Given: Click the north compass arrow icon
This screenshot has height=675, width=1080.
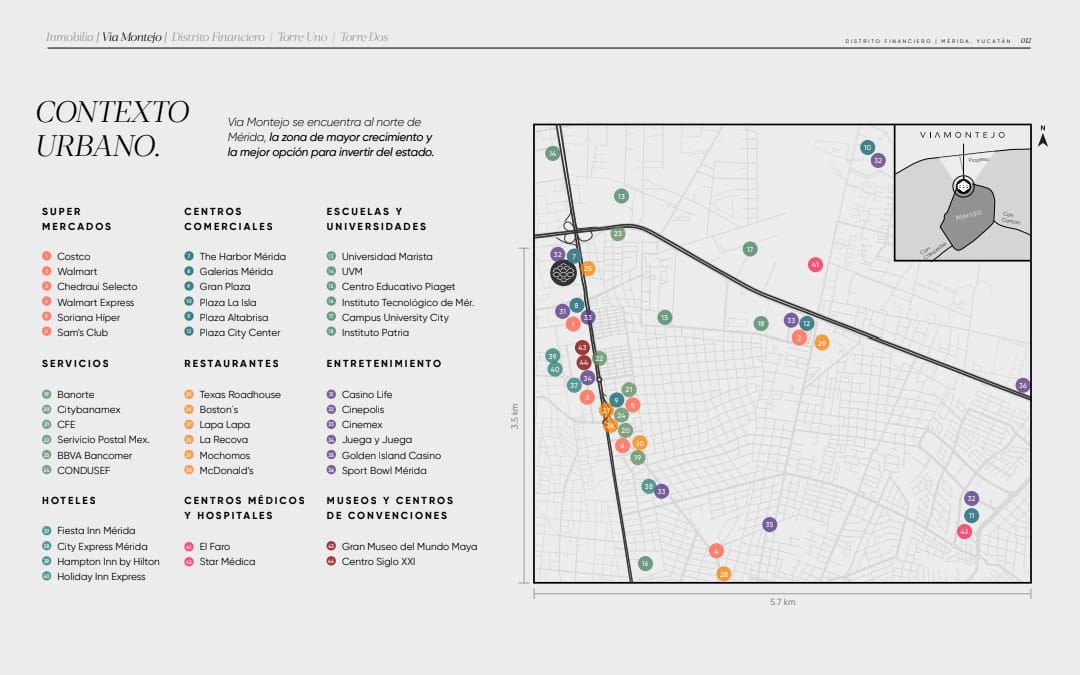Looking at the screenshot, I should click(1043, 136).
